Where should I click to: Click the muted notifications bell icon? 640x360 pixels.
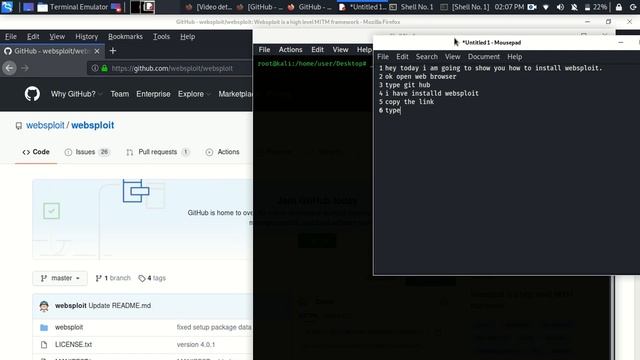click(574, 7)
